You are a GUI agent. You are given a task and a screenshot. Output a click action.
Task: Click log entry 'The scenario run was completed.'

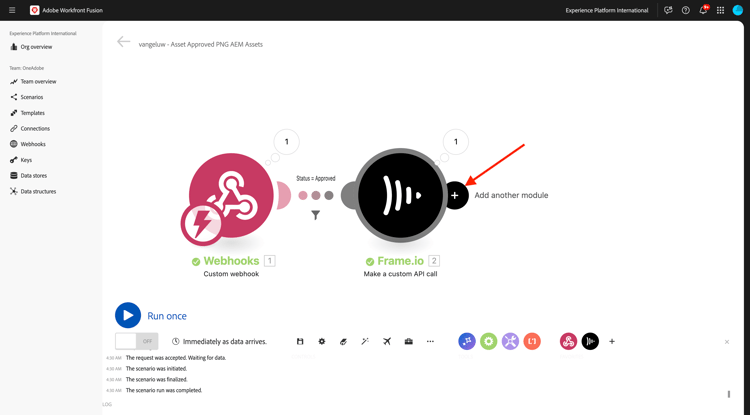click(x=164, y=391)
